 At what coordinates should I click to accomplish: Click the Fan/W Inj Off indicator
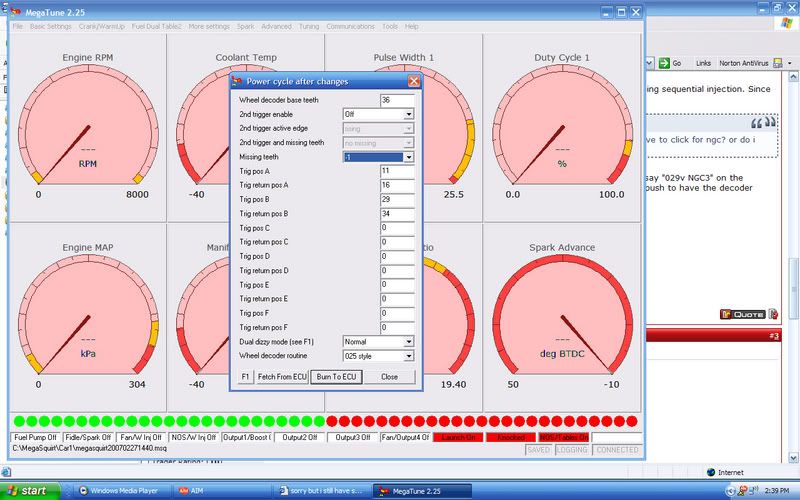click(141, 437)
